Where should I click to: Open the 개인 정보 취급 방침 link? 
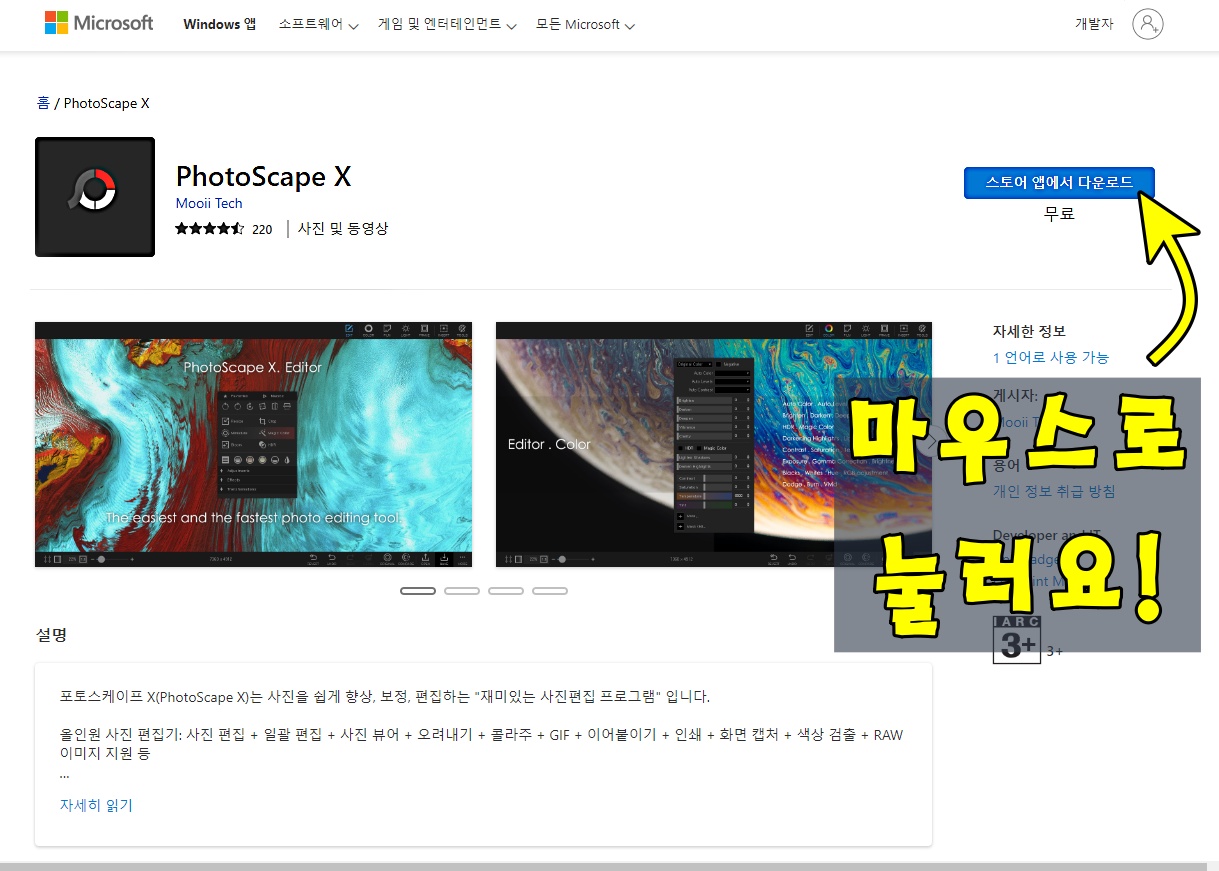(x=1054, y=491)
